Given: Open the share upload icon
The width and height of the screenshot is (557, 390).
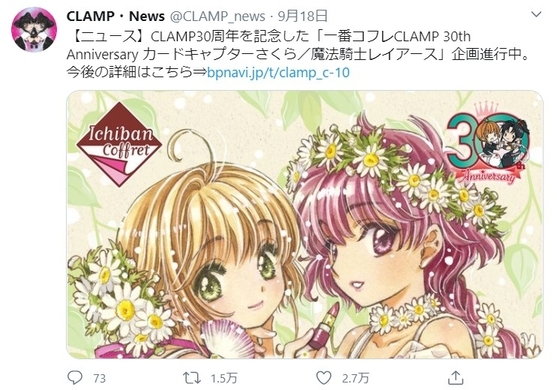Looking at the screenshot, I should pos(455,378).
